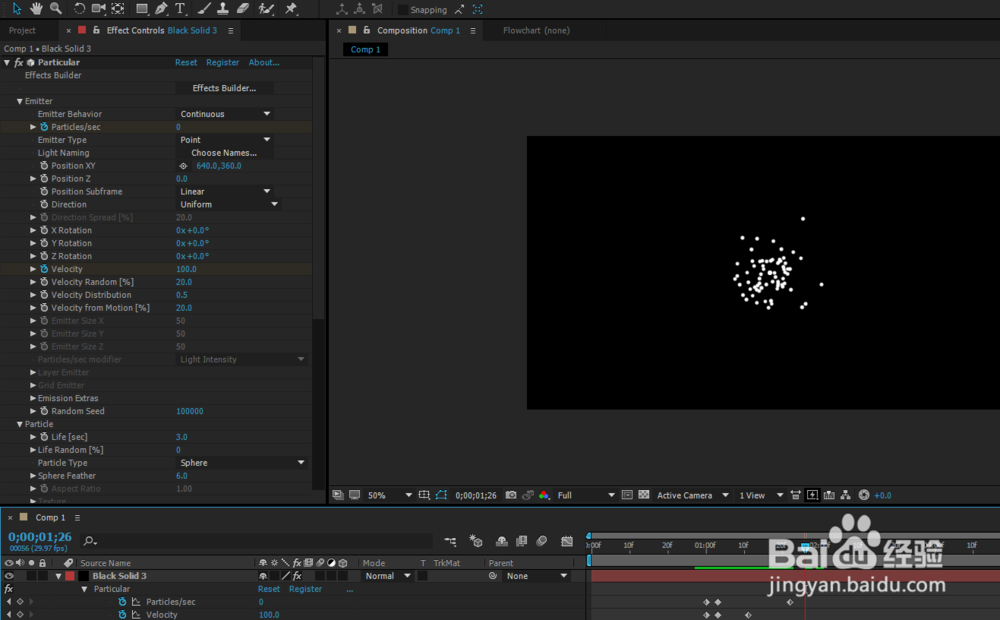Open the Particle Type Sphere dropdown

point(242,463)
